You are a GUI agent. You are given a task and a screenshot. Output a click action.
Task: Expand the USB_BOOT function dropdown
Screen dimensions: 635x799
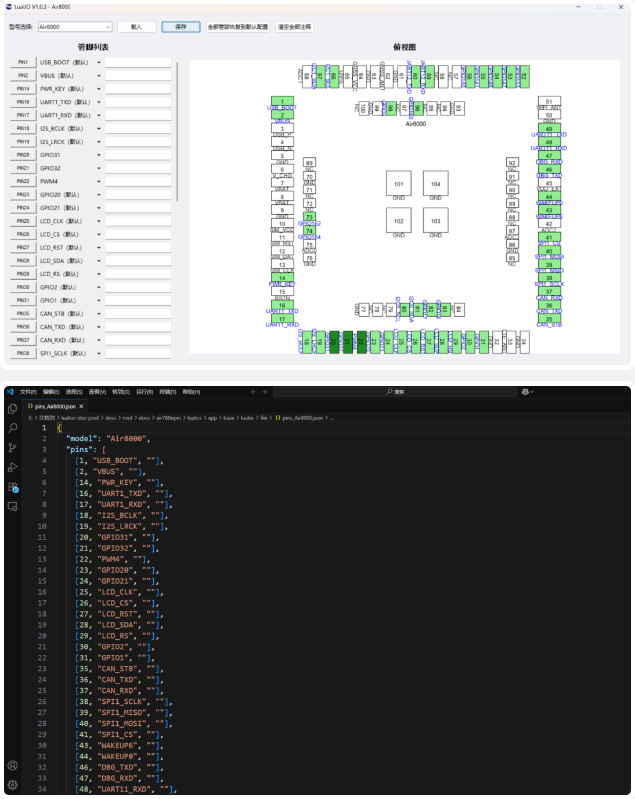(98, 62)
